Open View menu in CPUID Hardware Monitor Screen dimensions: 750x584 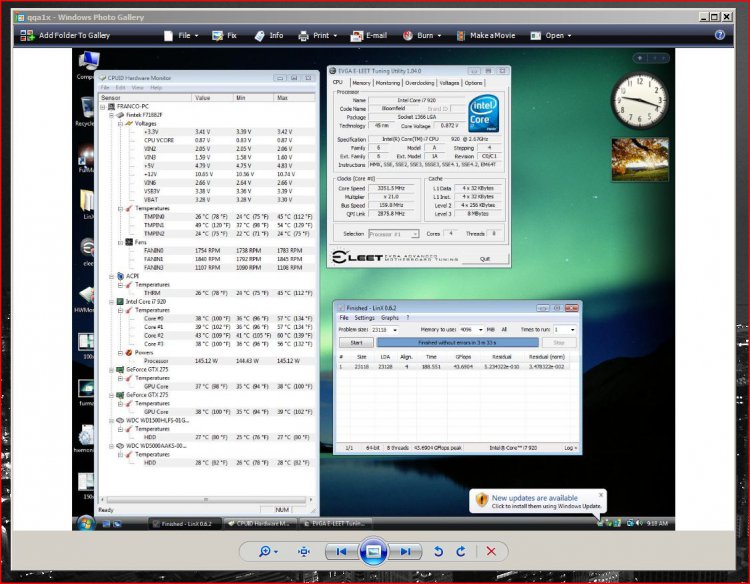[137, 88]
